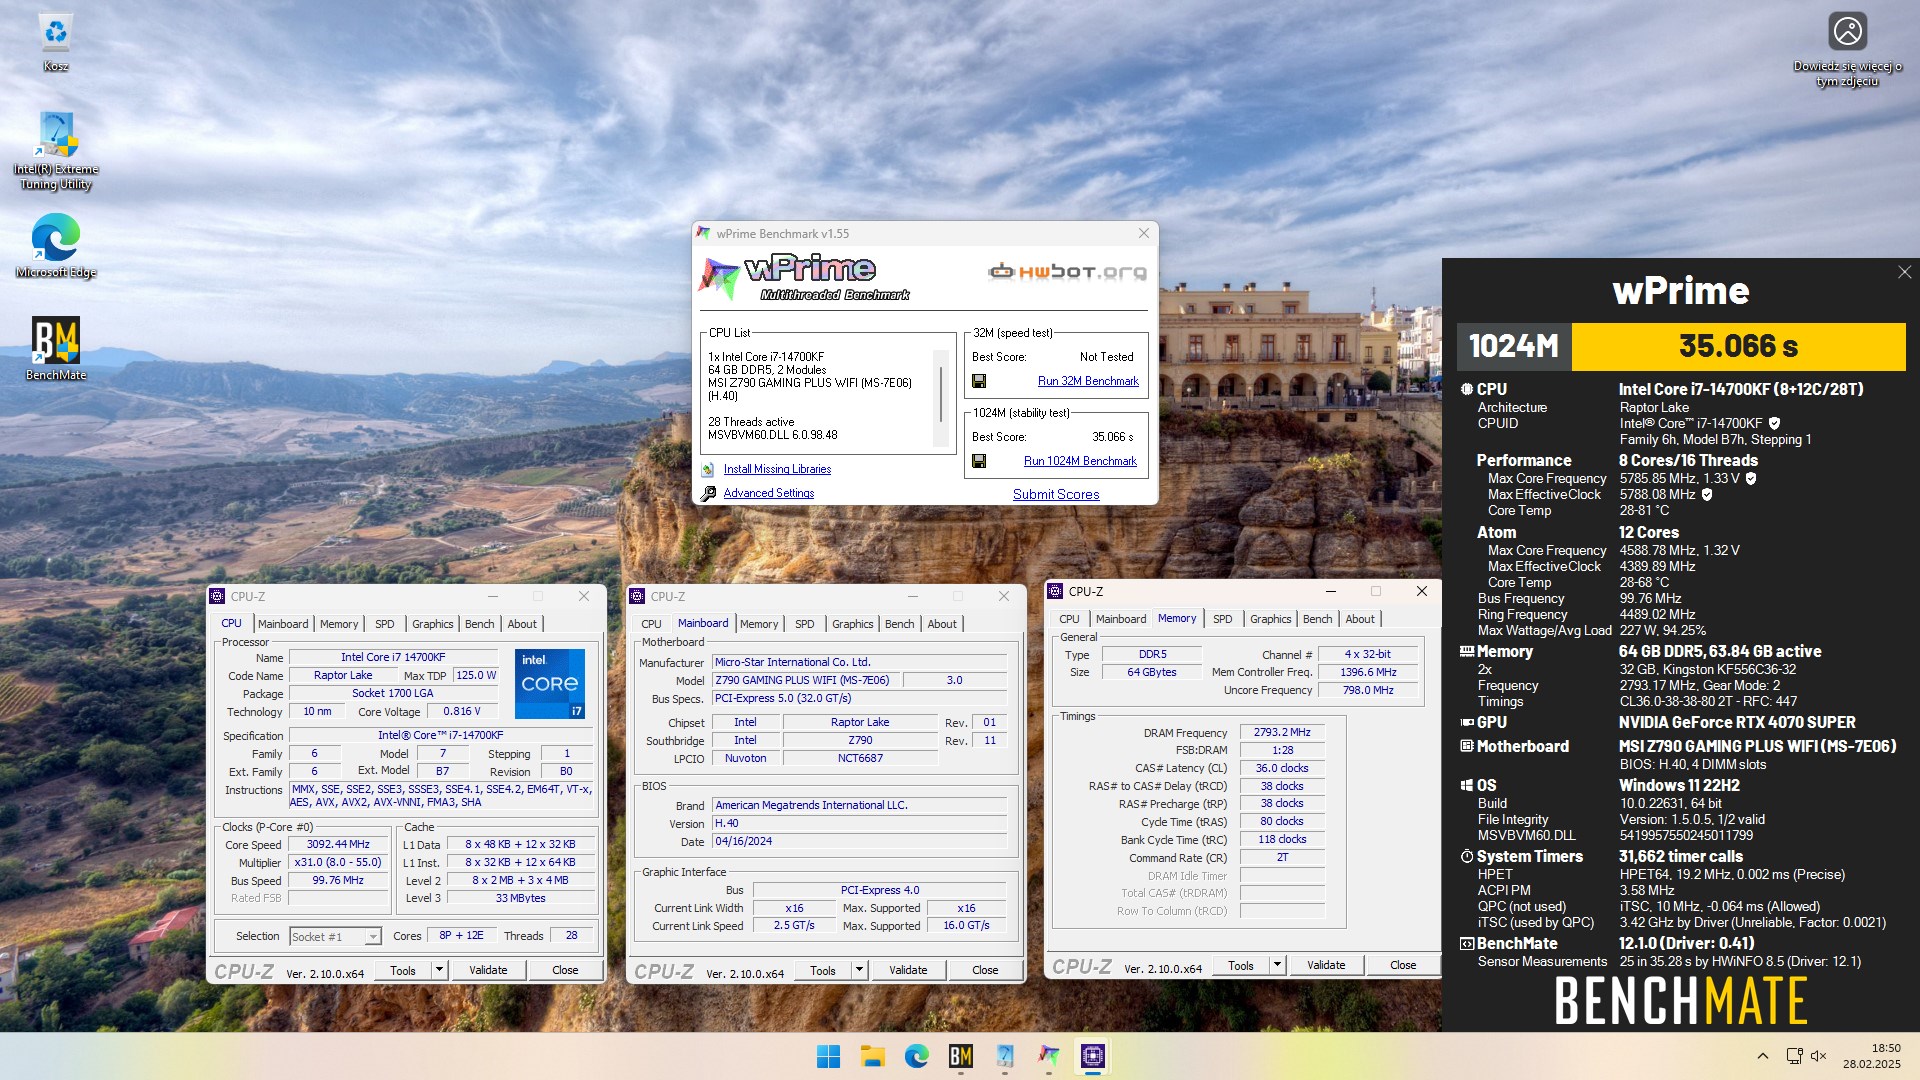Click the network tray icon
This screenshot has height=1080, width=1920.
point(1794,1056)
